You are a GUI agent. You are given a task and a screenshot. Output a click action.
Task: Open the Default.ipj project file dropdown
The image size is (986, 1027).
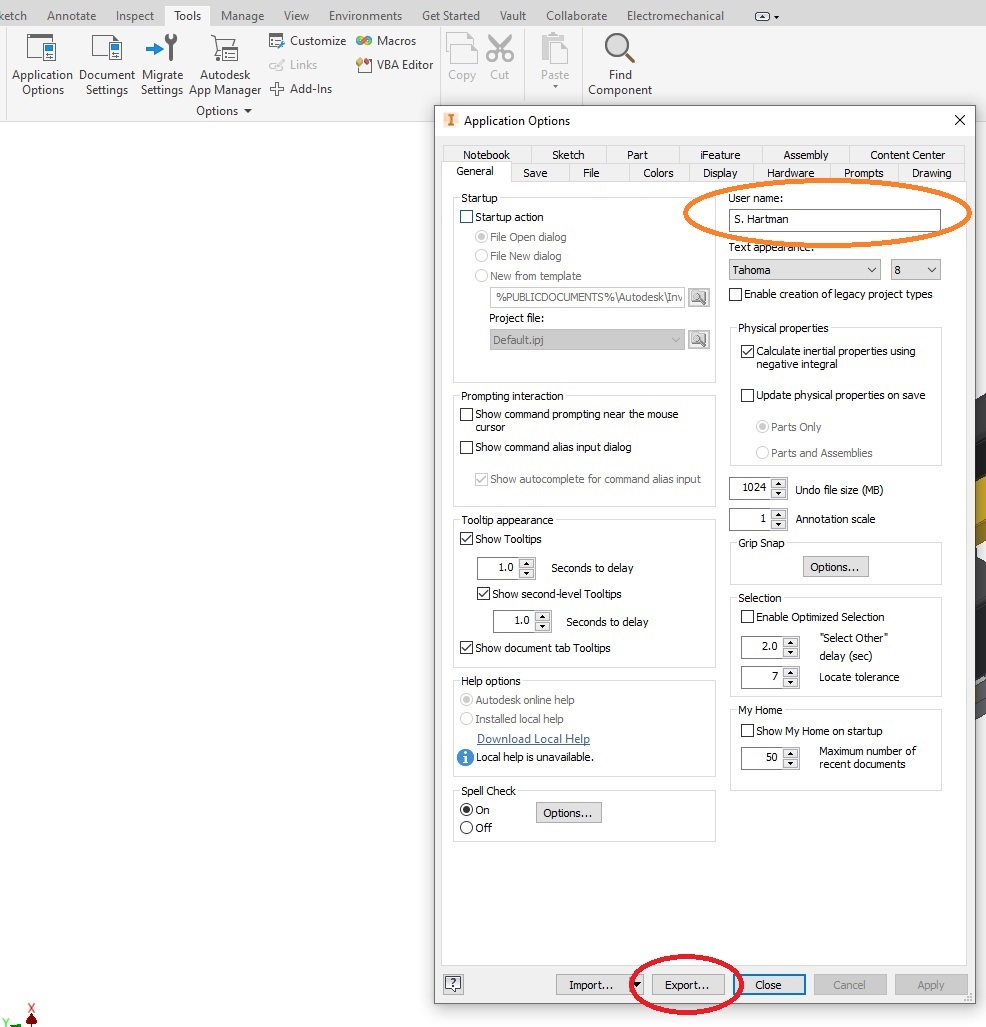(x=586, y=340)
